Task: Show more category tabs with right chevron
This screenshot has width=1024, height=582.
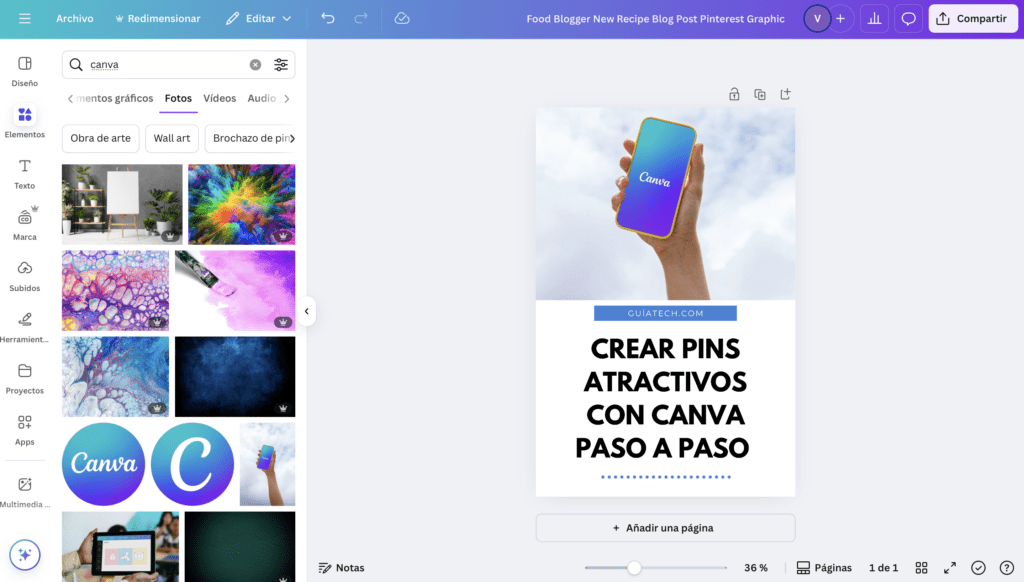Action: 286,99
